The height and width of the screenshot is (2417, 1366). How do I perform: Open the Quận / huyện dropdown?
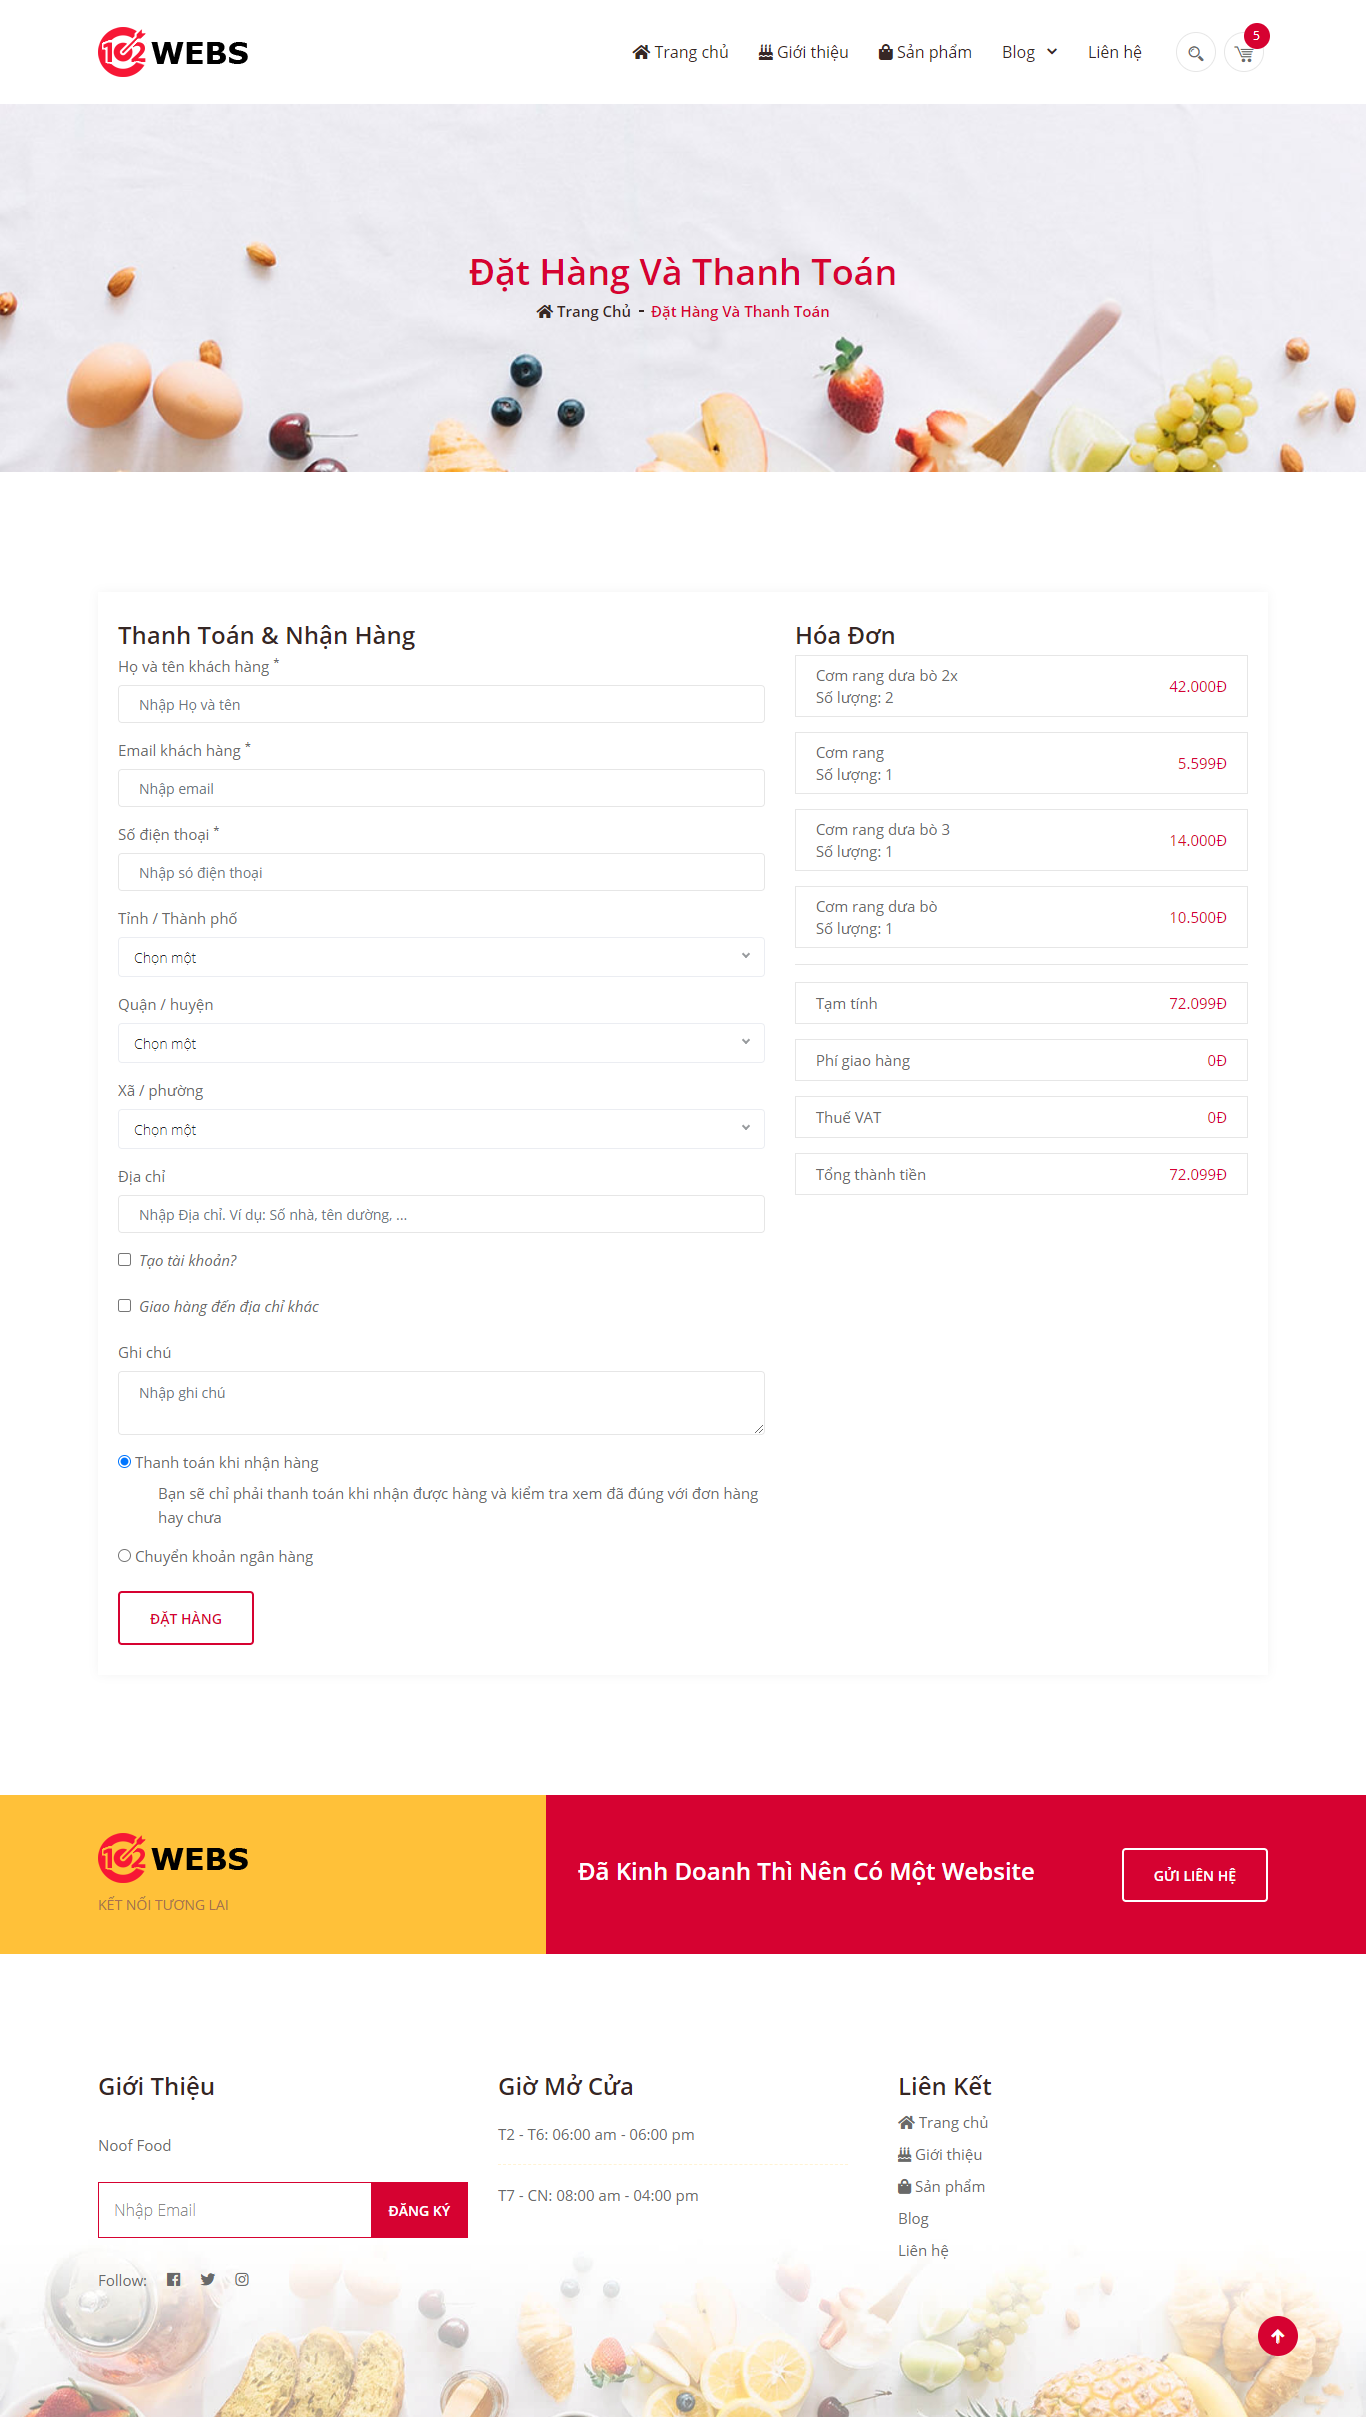(x=441, y=1043)
